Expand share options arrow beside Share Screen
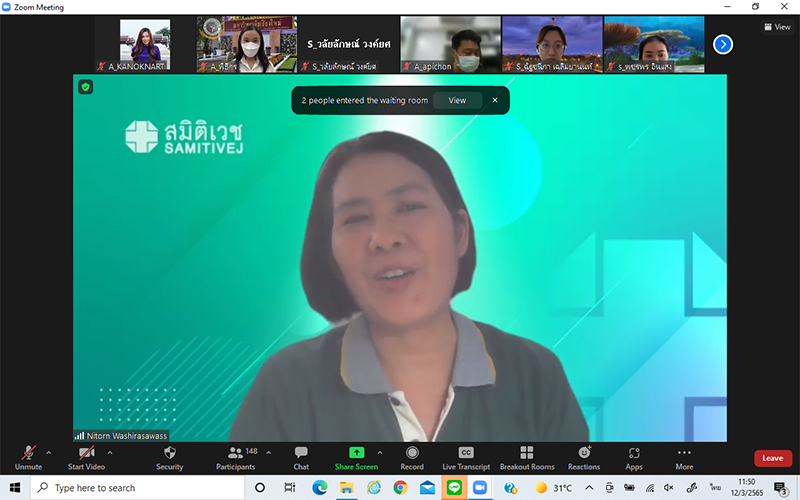 coord(380,453)
